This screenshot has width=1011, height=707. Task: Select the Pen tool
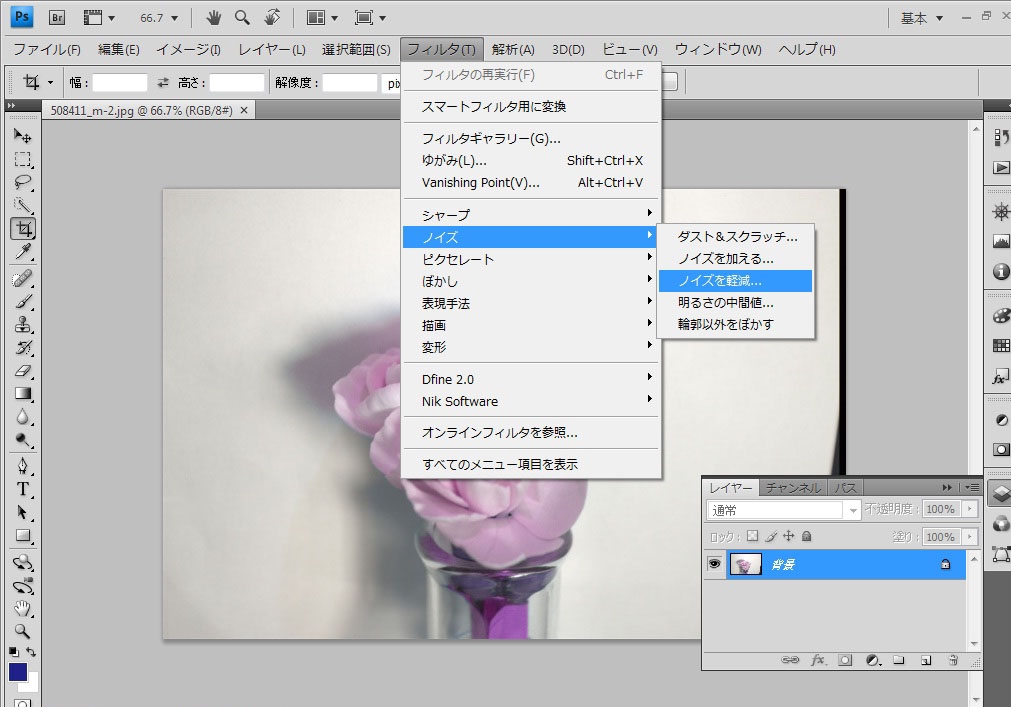pos(22,466)
